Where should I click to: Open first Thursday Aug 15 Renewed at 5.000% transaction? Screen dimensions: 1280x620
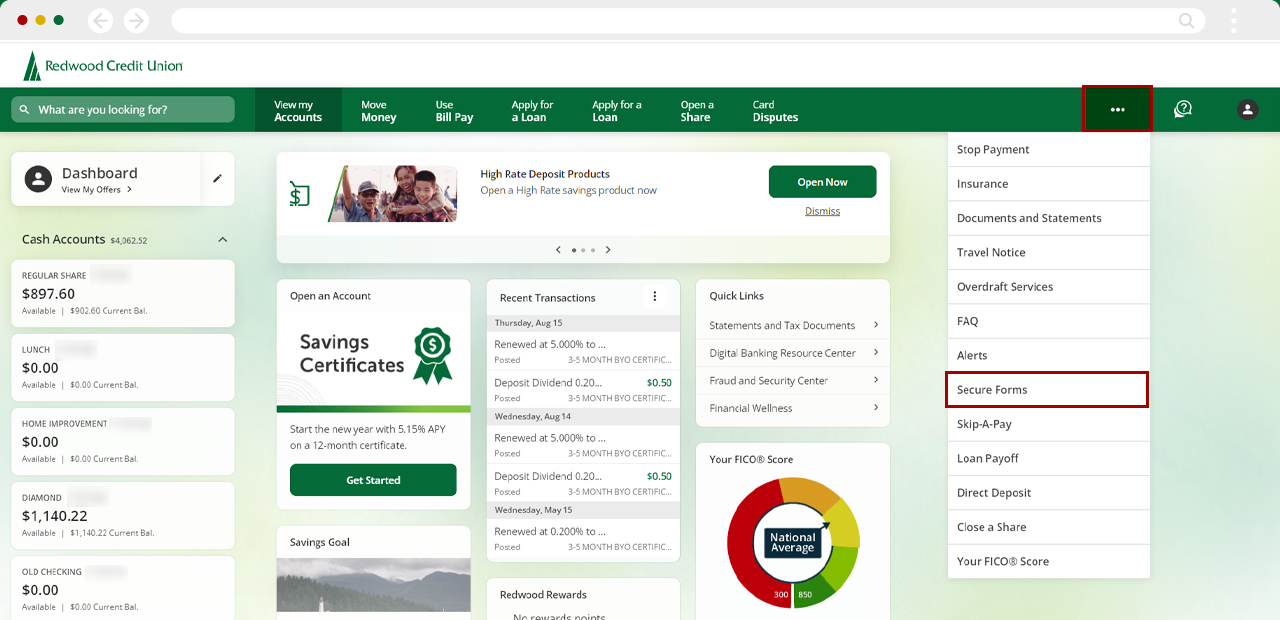[583, 350]
